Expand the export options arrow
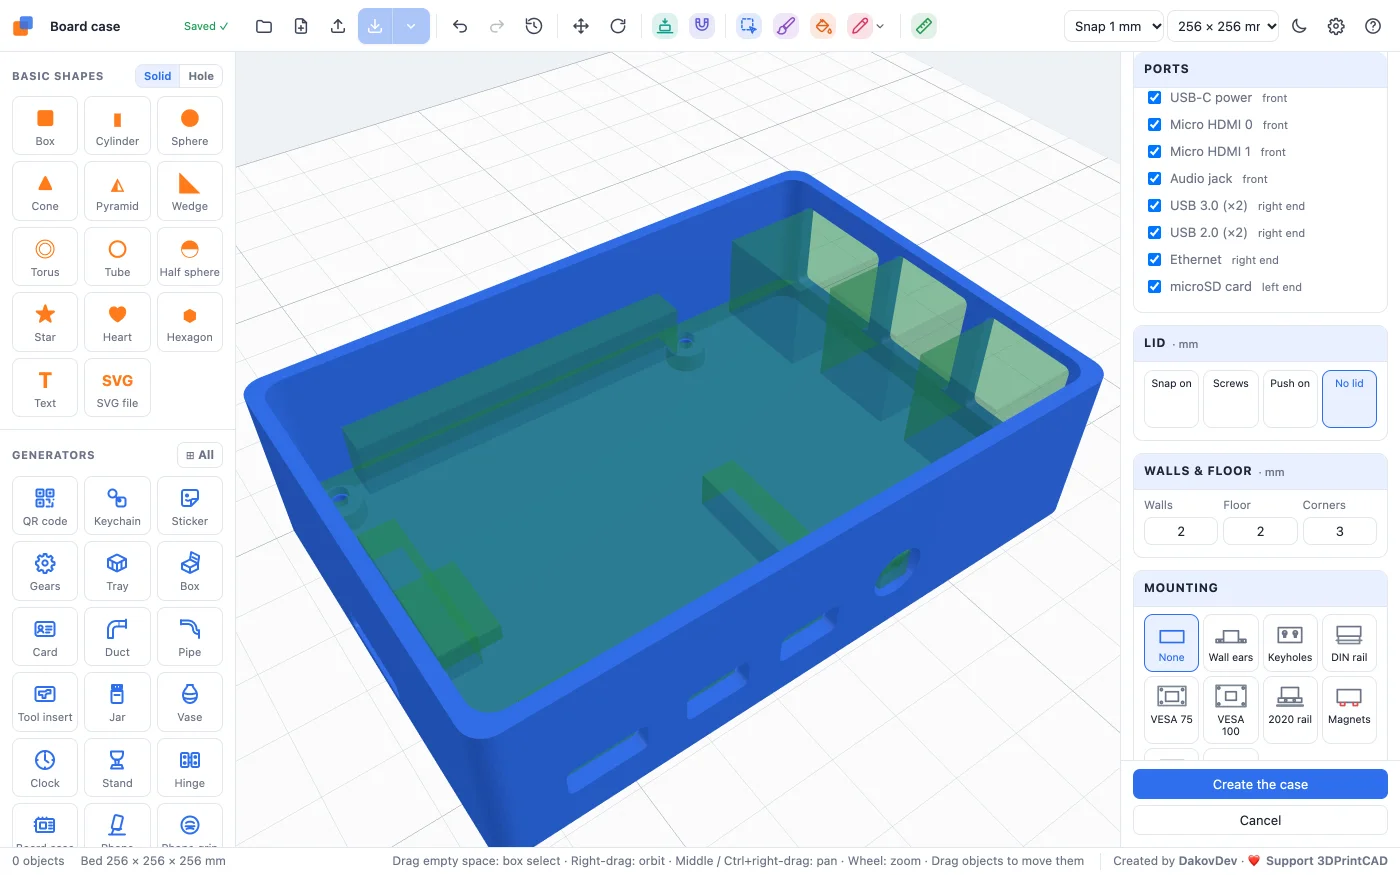This screenshot has height=875, width=1400. [412, 26]
